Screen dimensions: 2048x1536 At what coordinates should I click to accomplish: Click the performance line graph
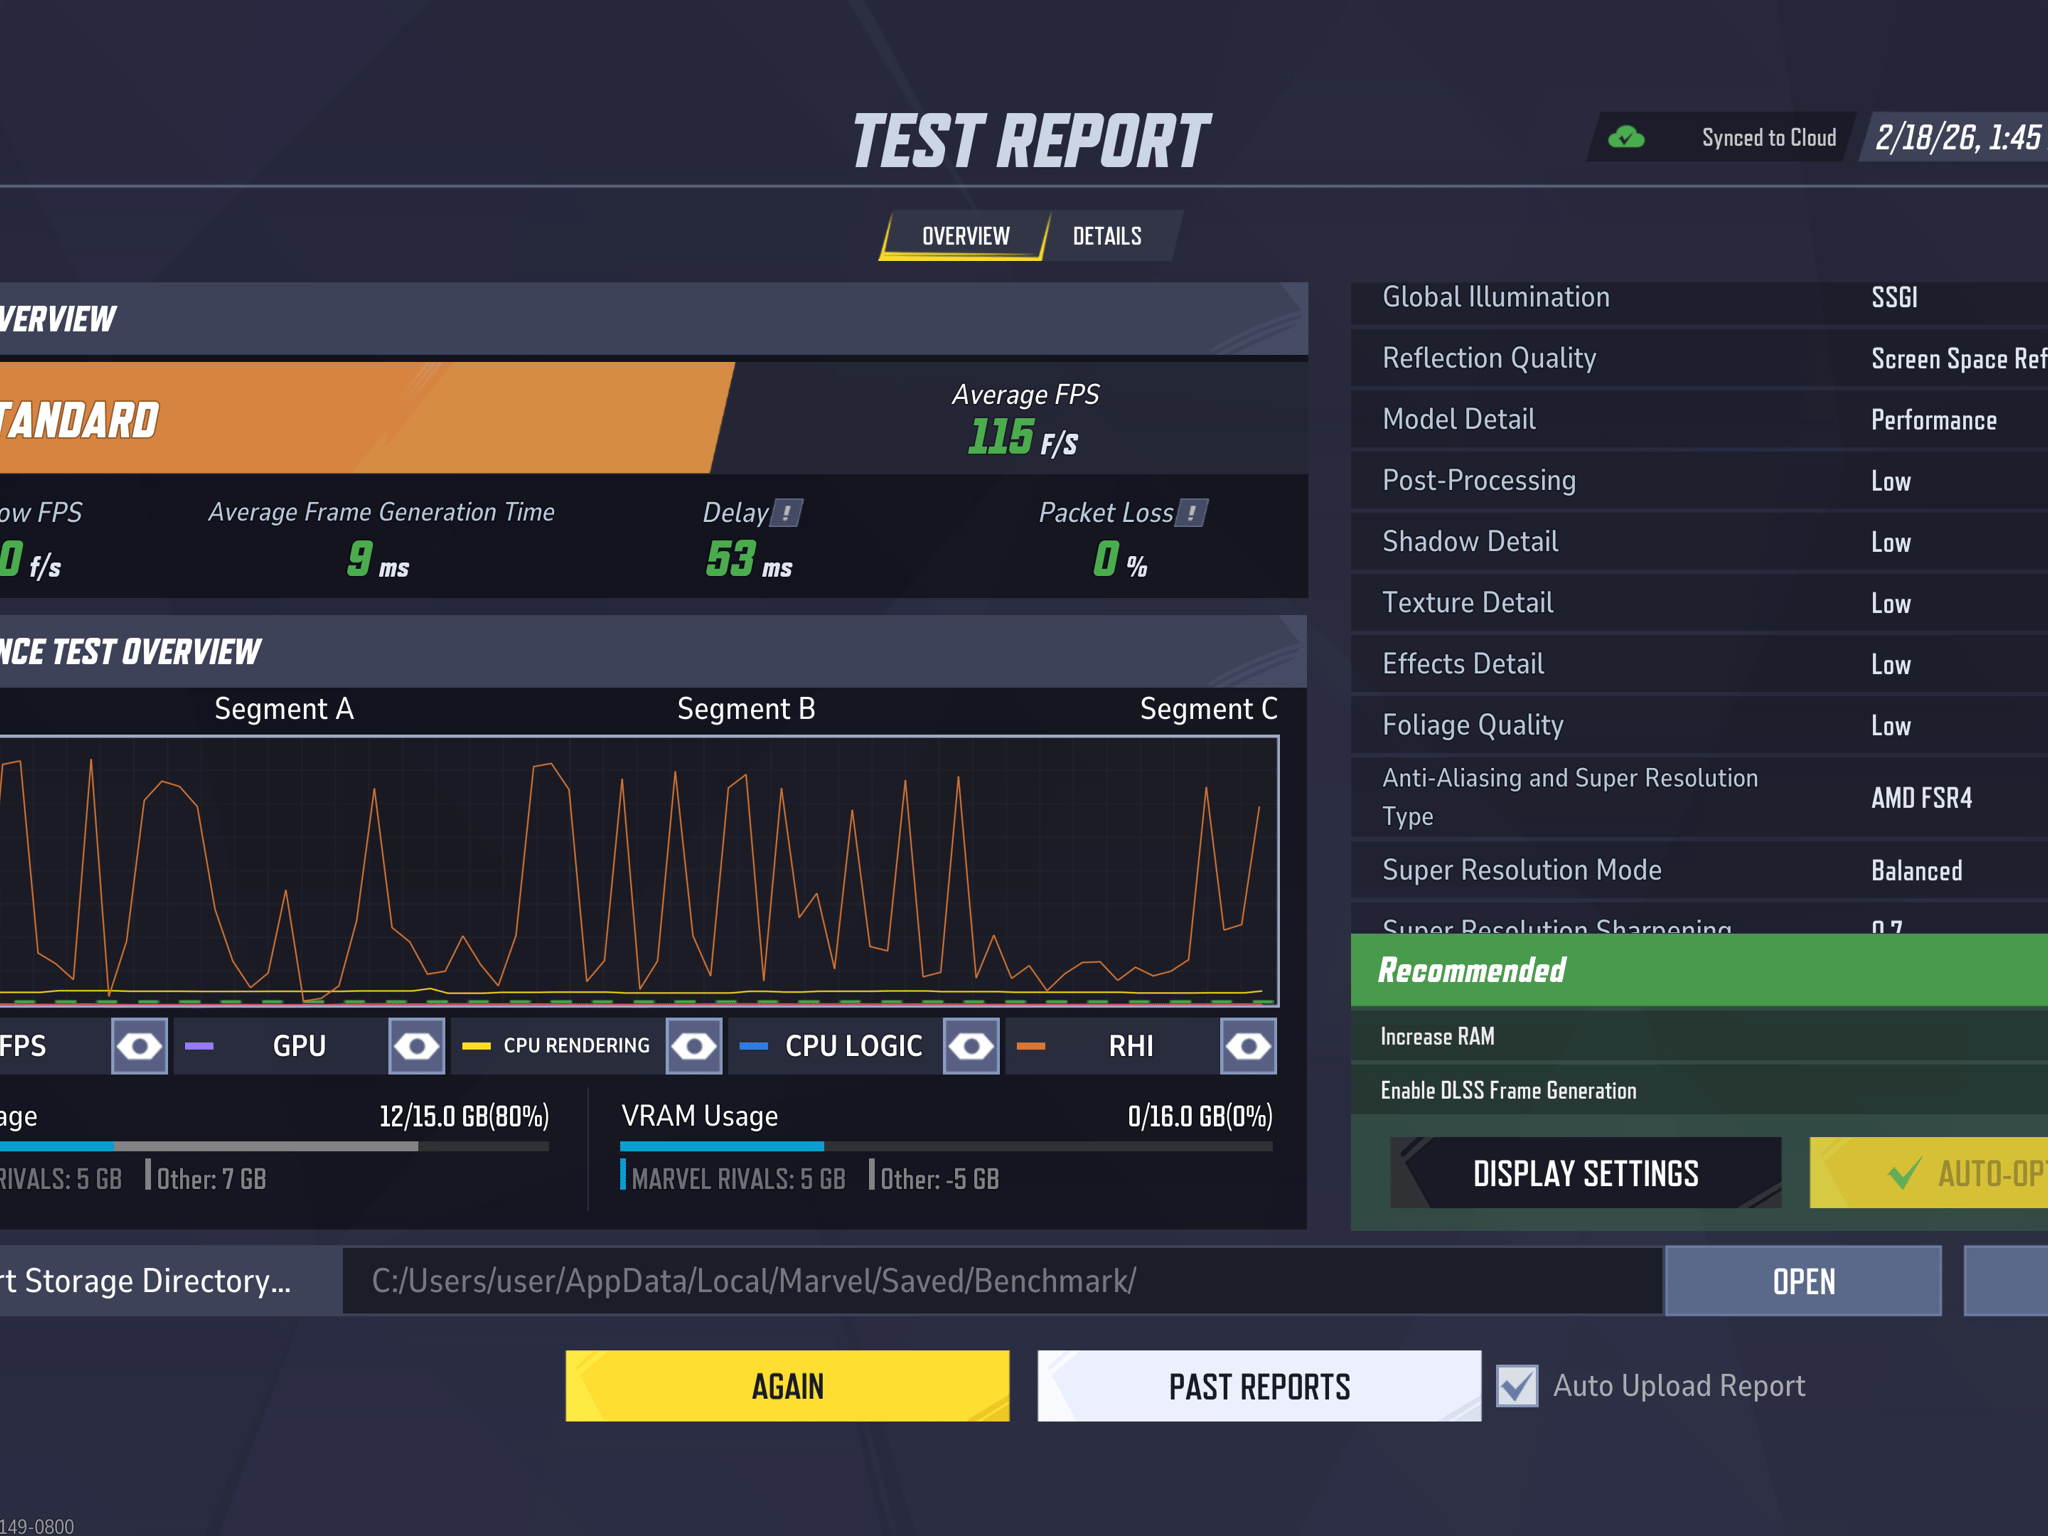coord(639,871)
